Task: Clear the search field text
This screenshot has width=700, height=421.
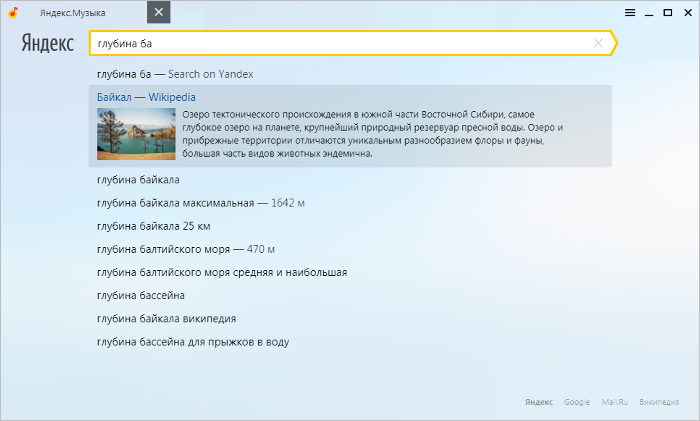Action: tap(598, 43)
